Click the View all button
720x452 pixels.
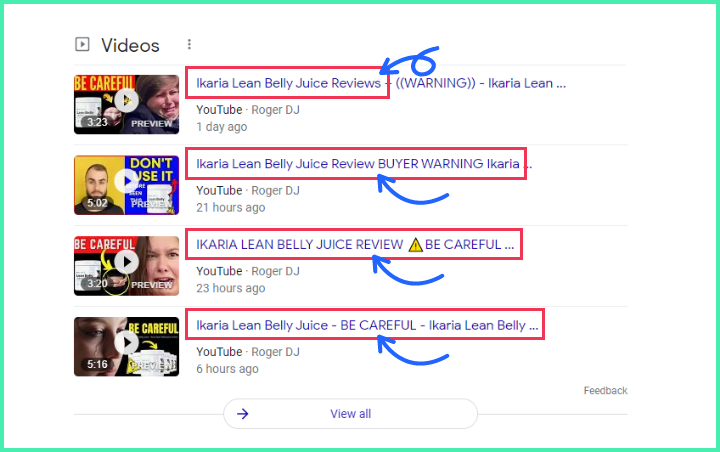pyautogui.click(x=350, y=414)
